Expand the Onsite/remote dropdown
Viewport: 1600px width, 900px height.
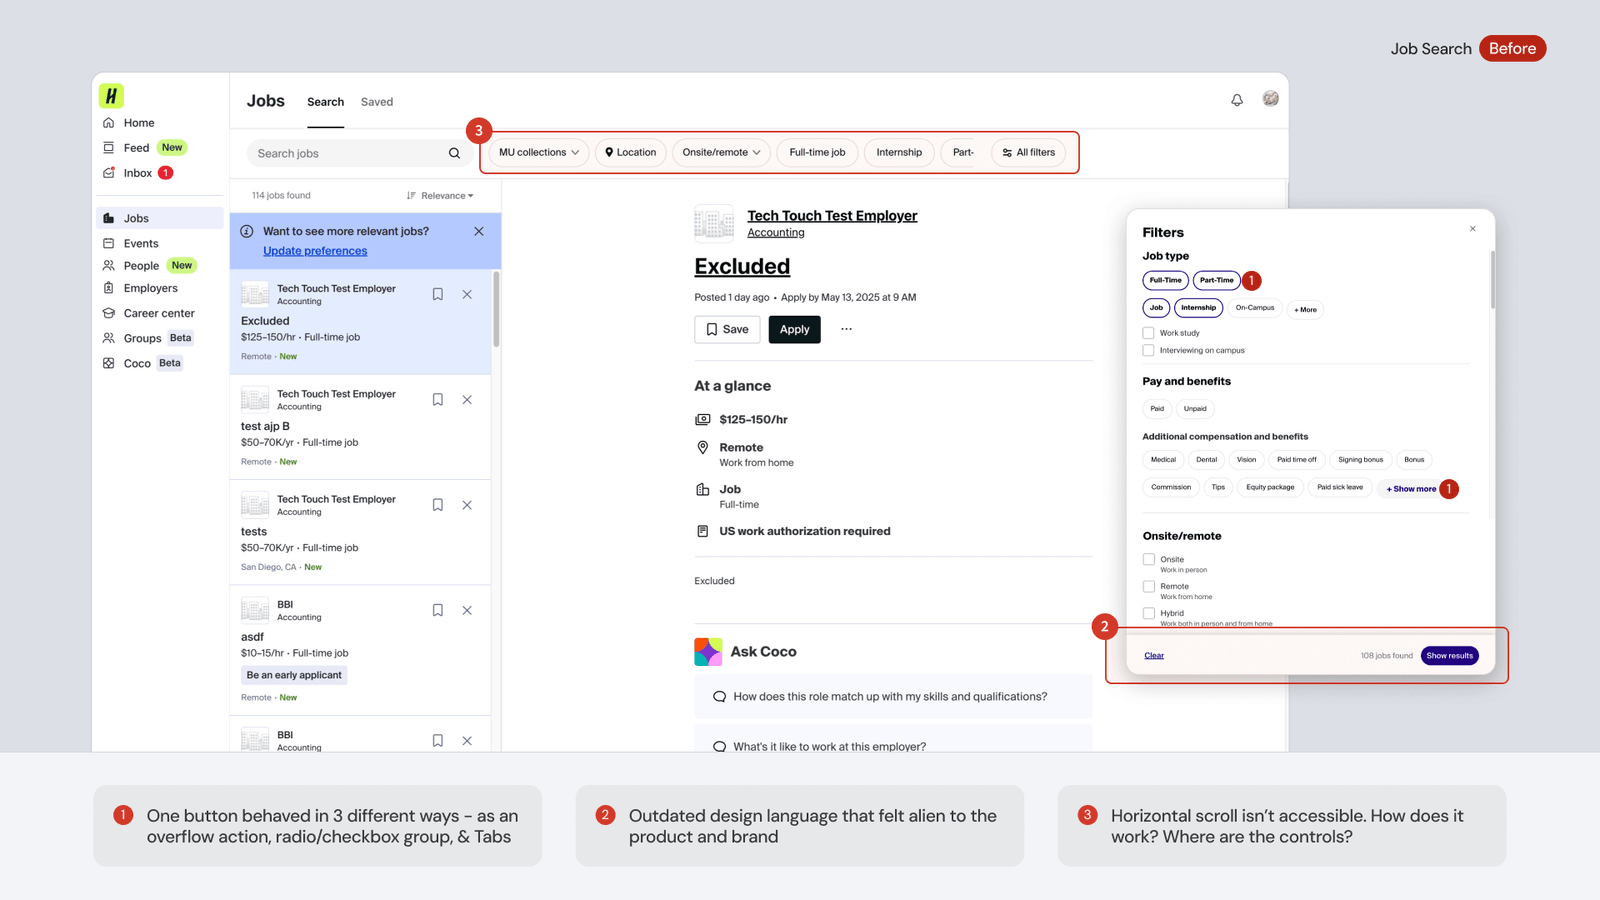pos(721,153)
